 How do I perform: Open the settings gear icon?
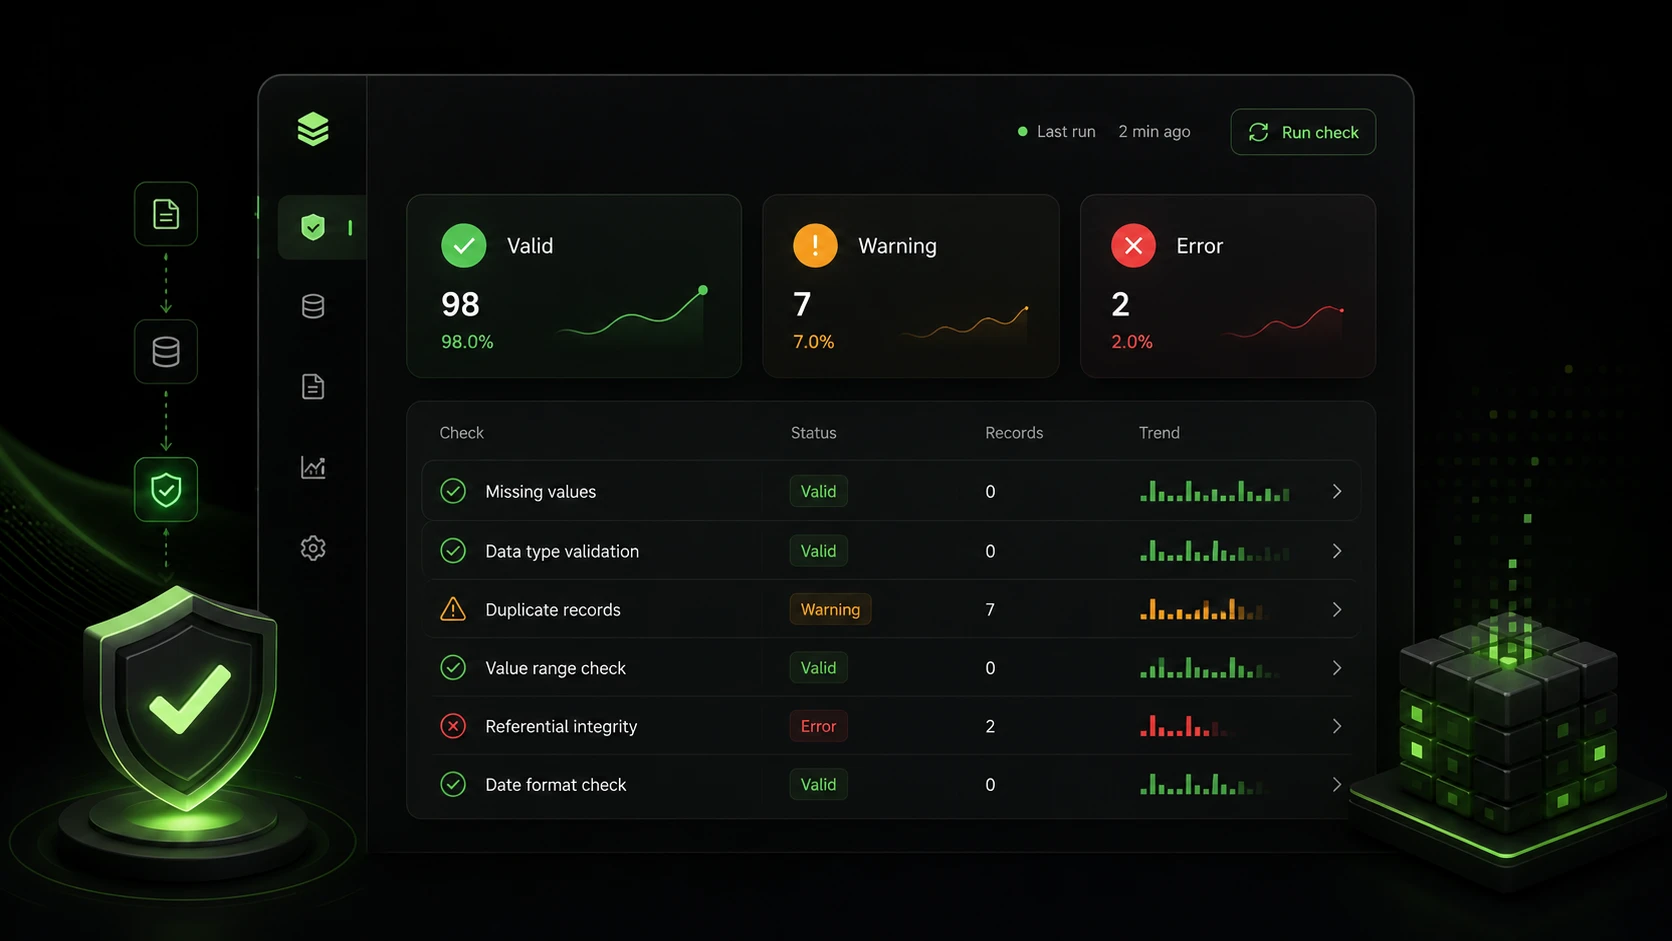[x=313, y=548]
